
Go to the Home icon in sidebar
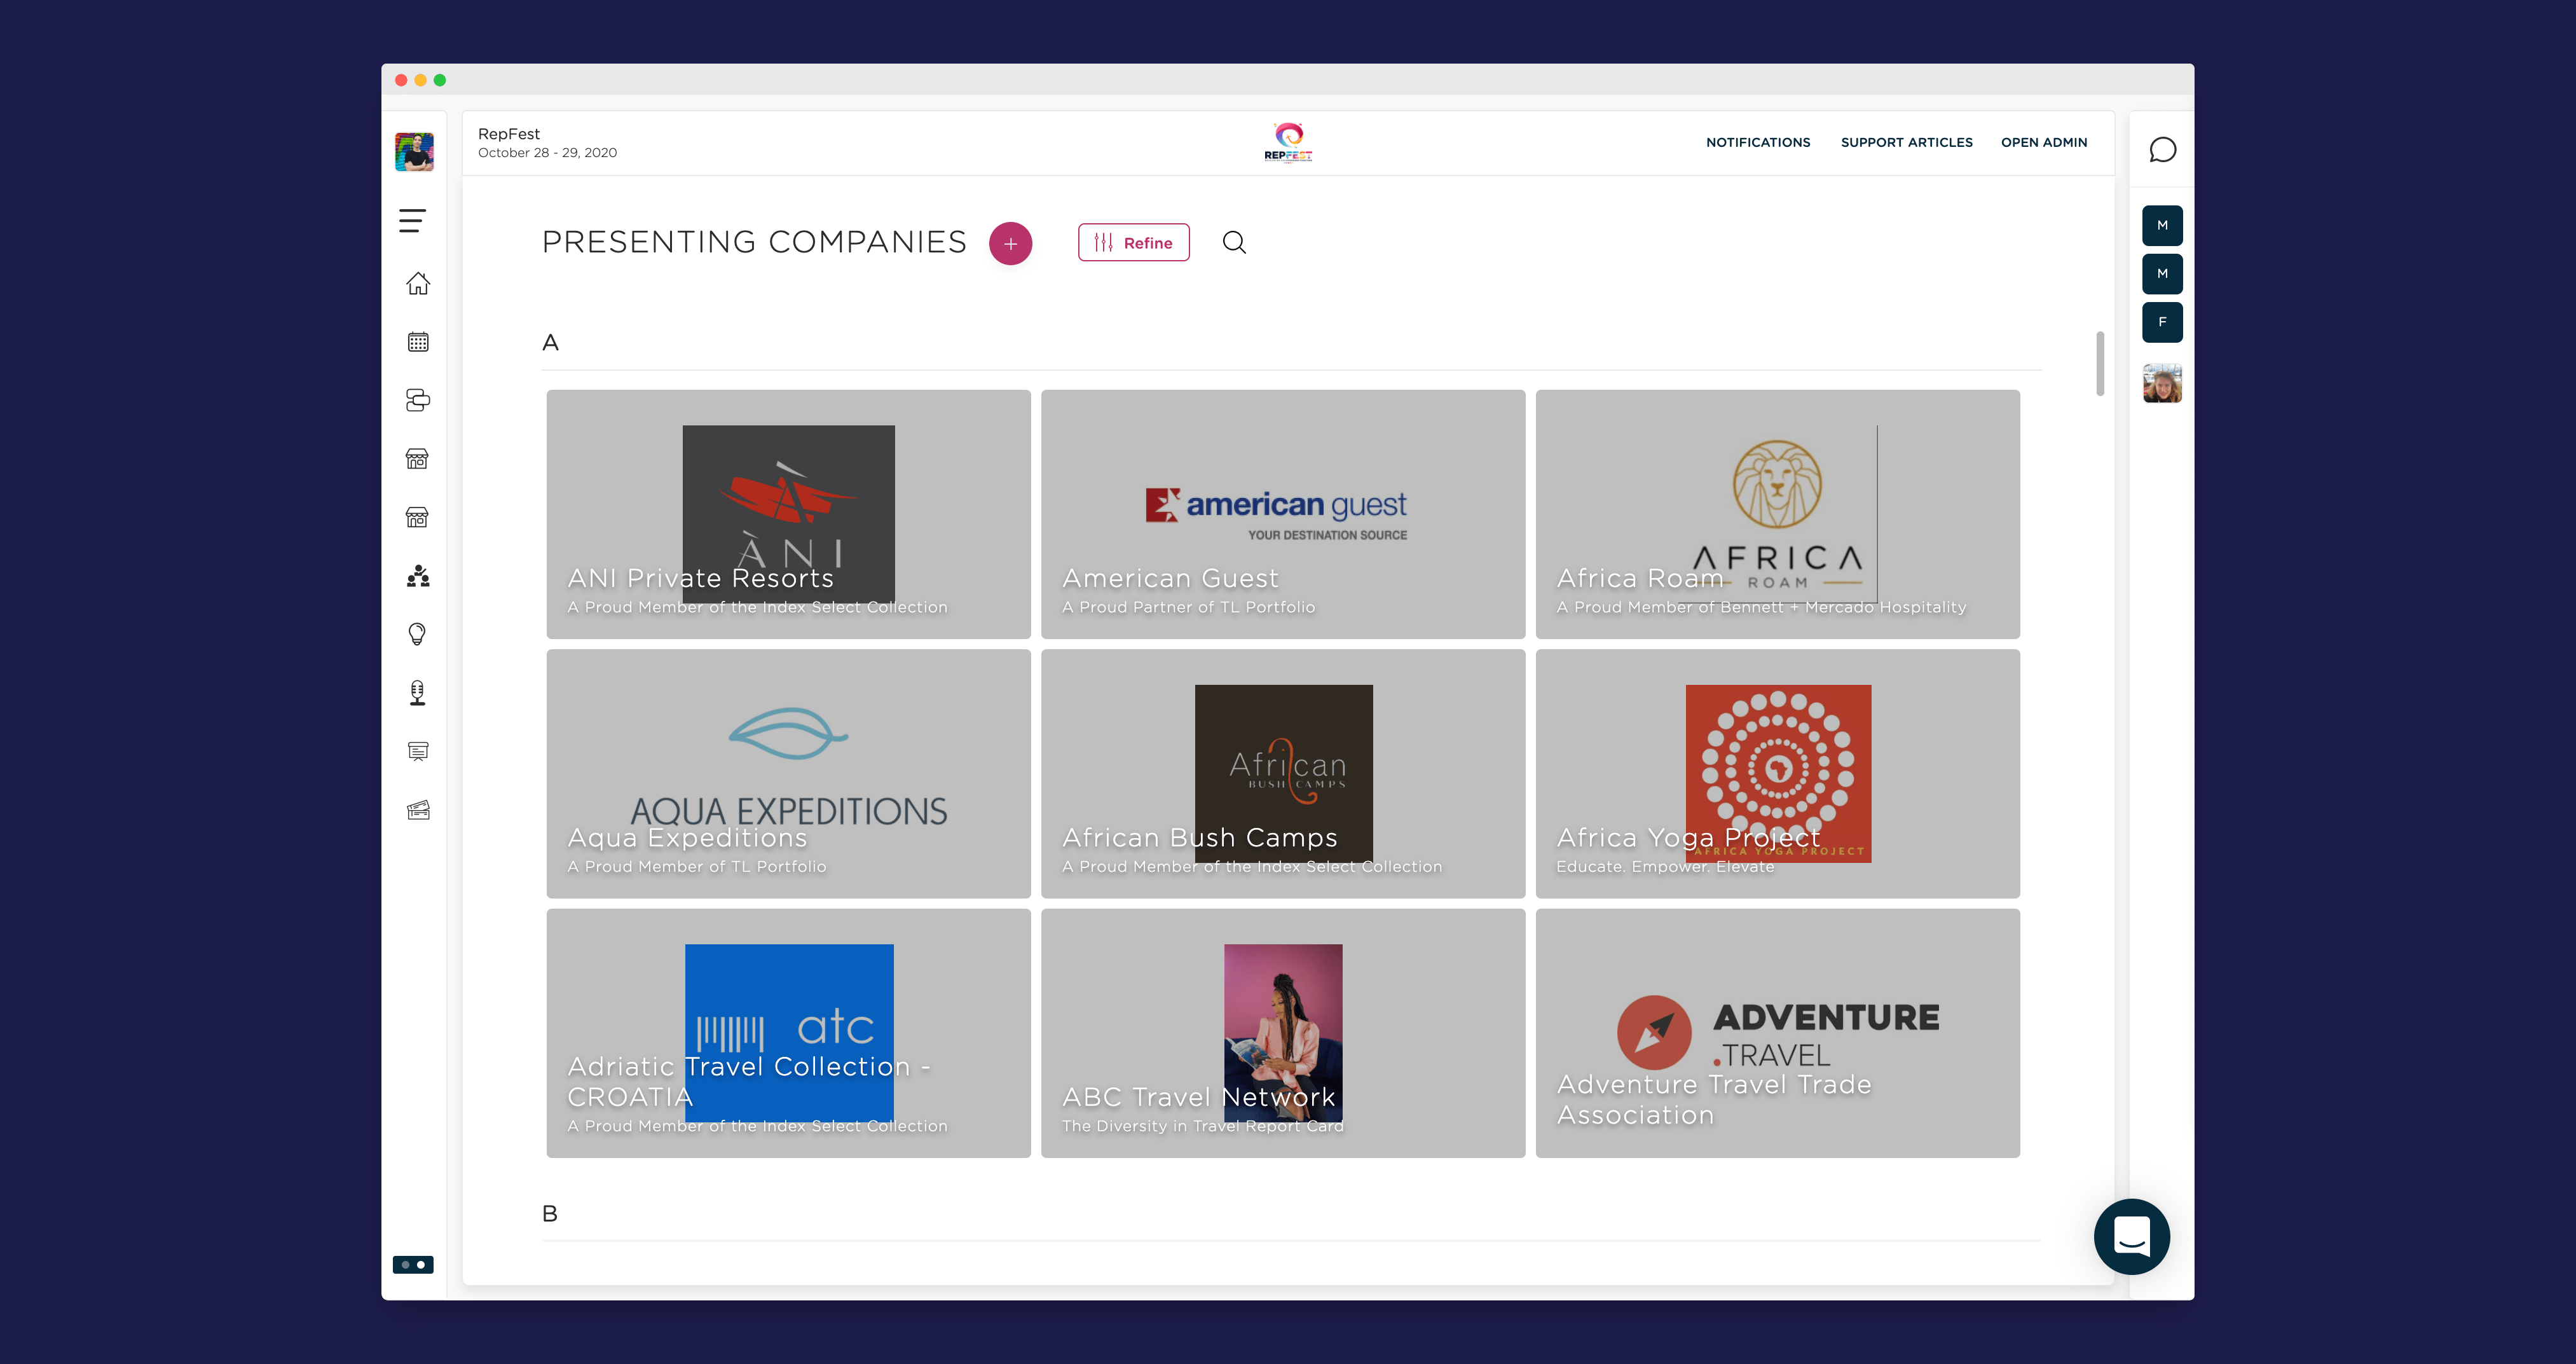pyautogui.click(x=418, y=284)
